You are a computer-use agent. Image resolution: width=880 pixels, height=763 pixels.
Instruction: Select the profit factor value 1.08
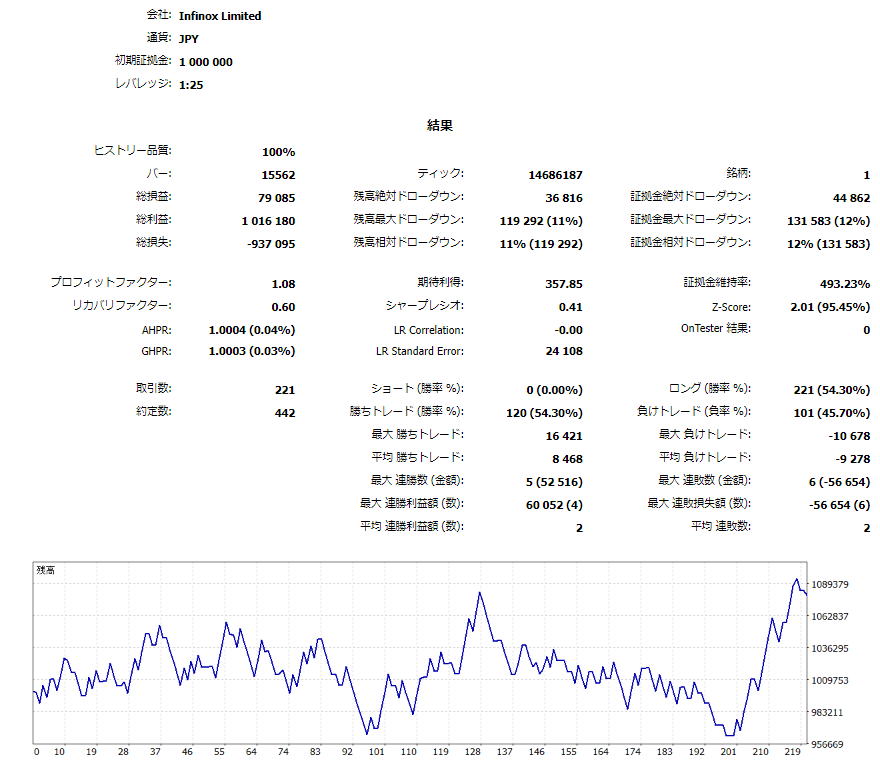click(x=283, y=284)
